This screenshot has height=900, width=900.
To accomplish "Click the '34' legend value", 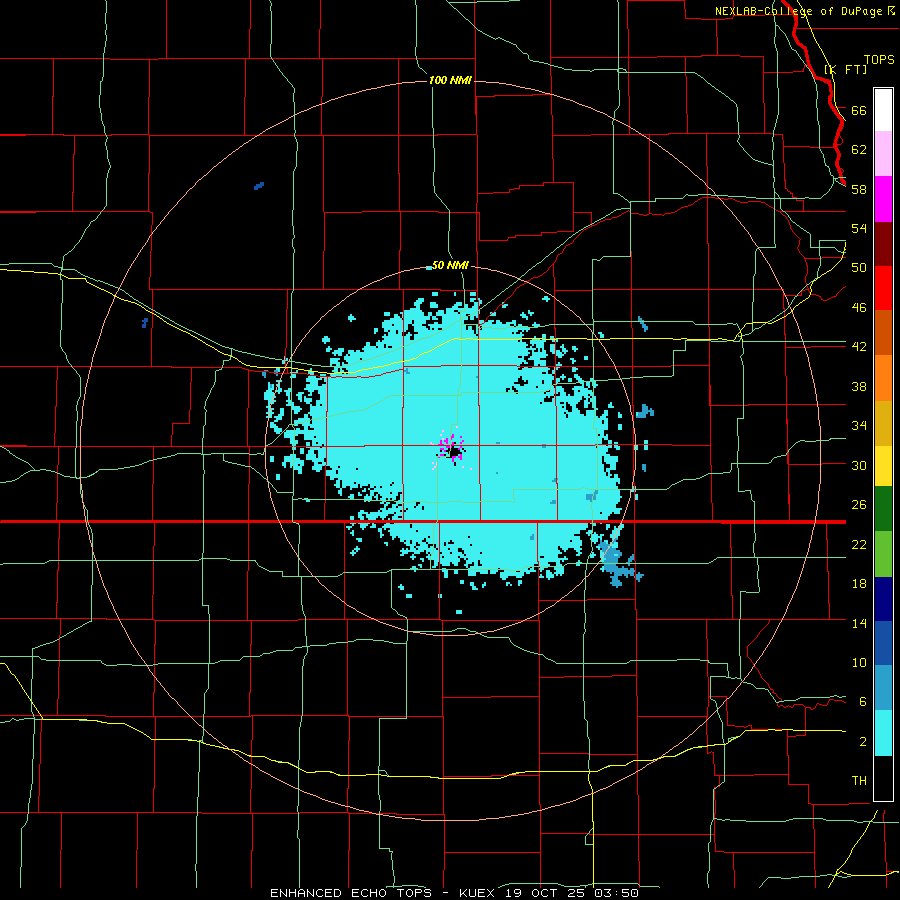I will (x=859, y=425).
